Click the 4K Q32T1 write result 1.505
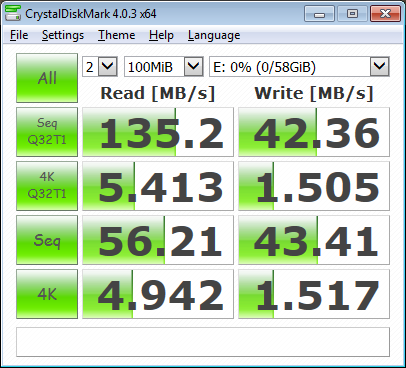Image resolution: width=406 pixels, height=368 pixels. coord(314,186)
